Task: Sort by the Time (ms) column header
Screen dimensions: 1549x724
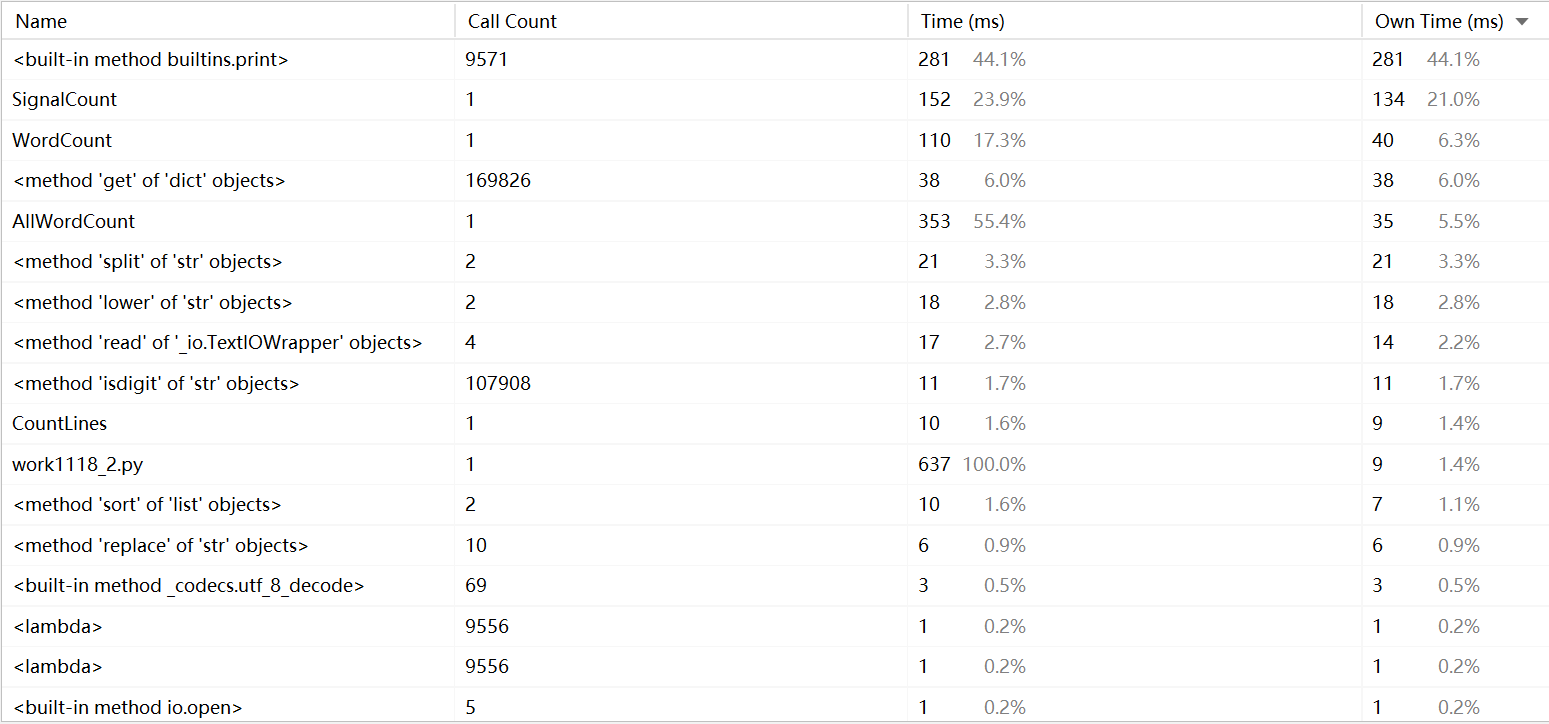Action: pyautogui.click(x=961, y=21)
